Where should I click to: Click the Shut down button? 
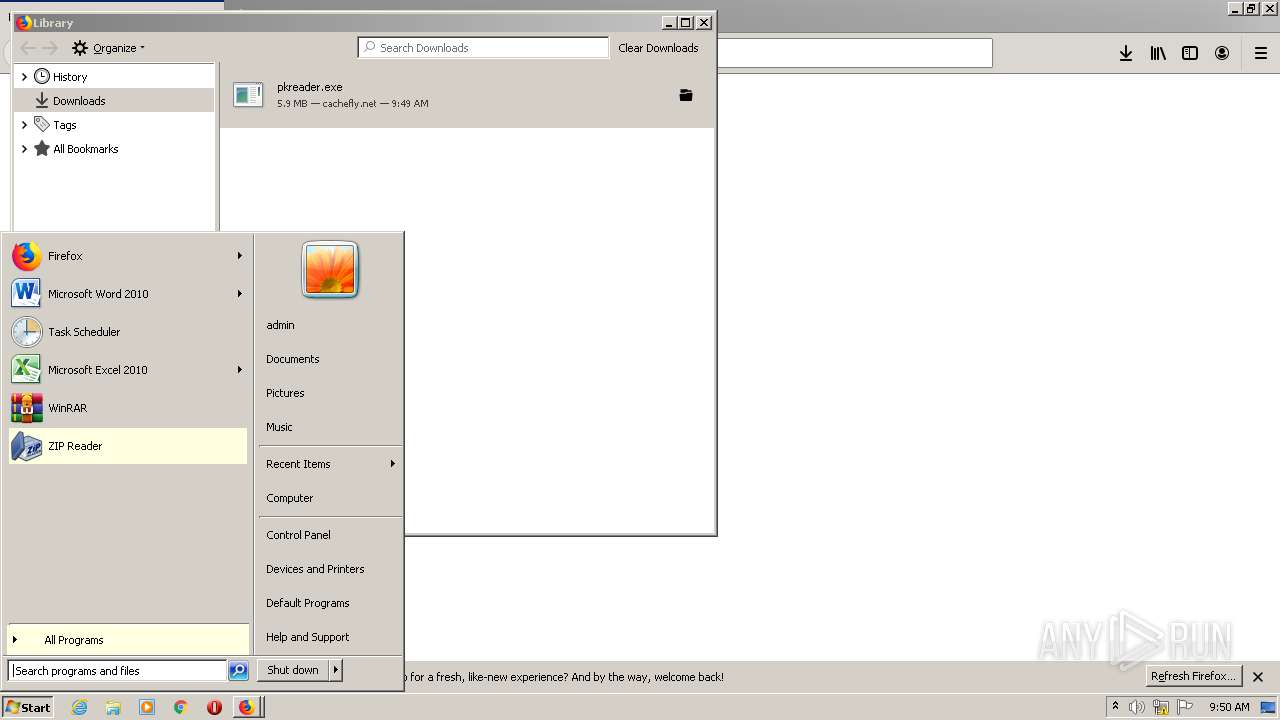[293, 670]
